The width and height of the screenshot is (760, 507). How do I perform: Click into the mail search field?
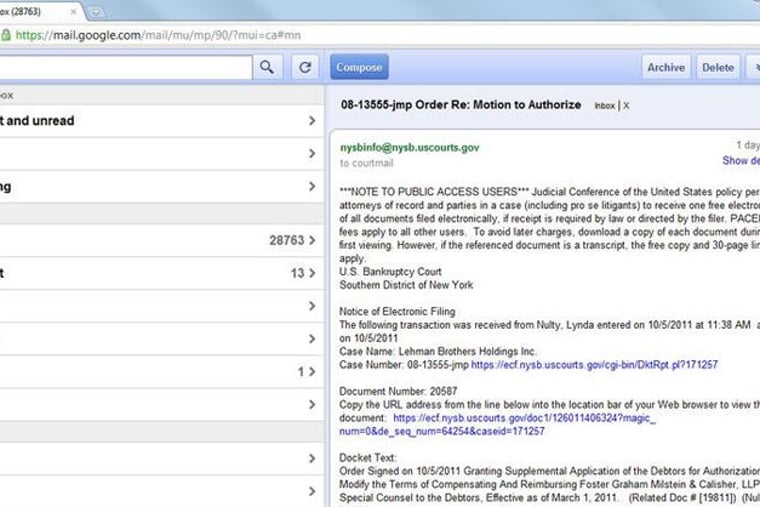click(125, 67)
